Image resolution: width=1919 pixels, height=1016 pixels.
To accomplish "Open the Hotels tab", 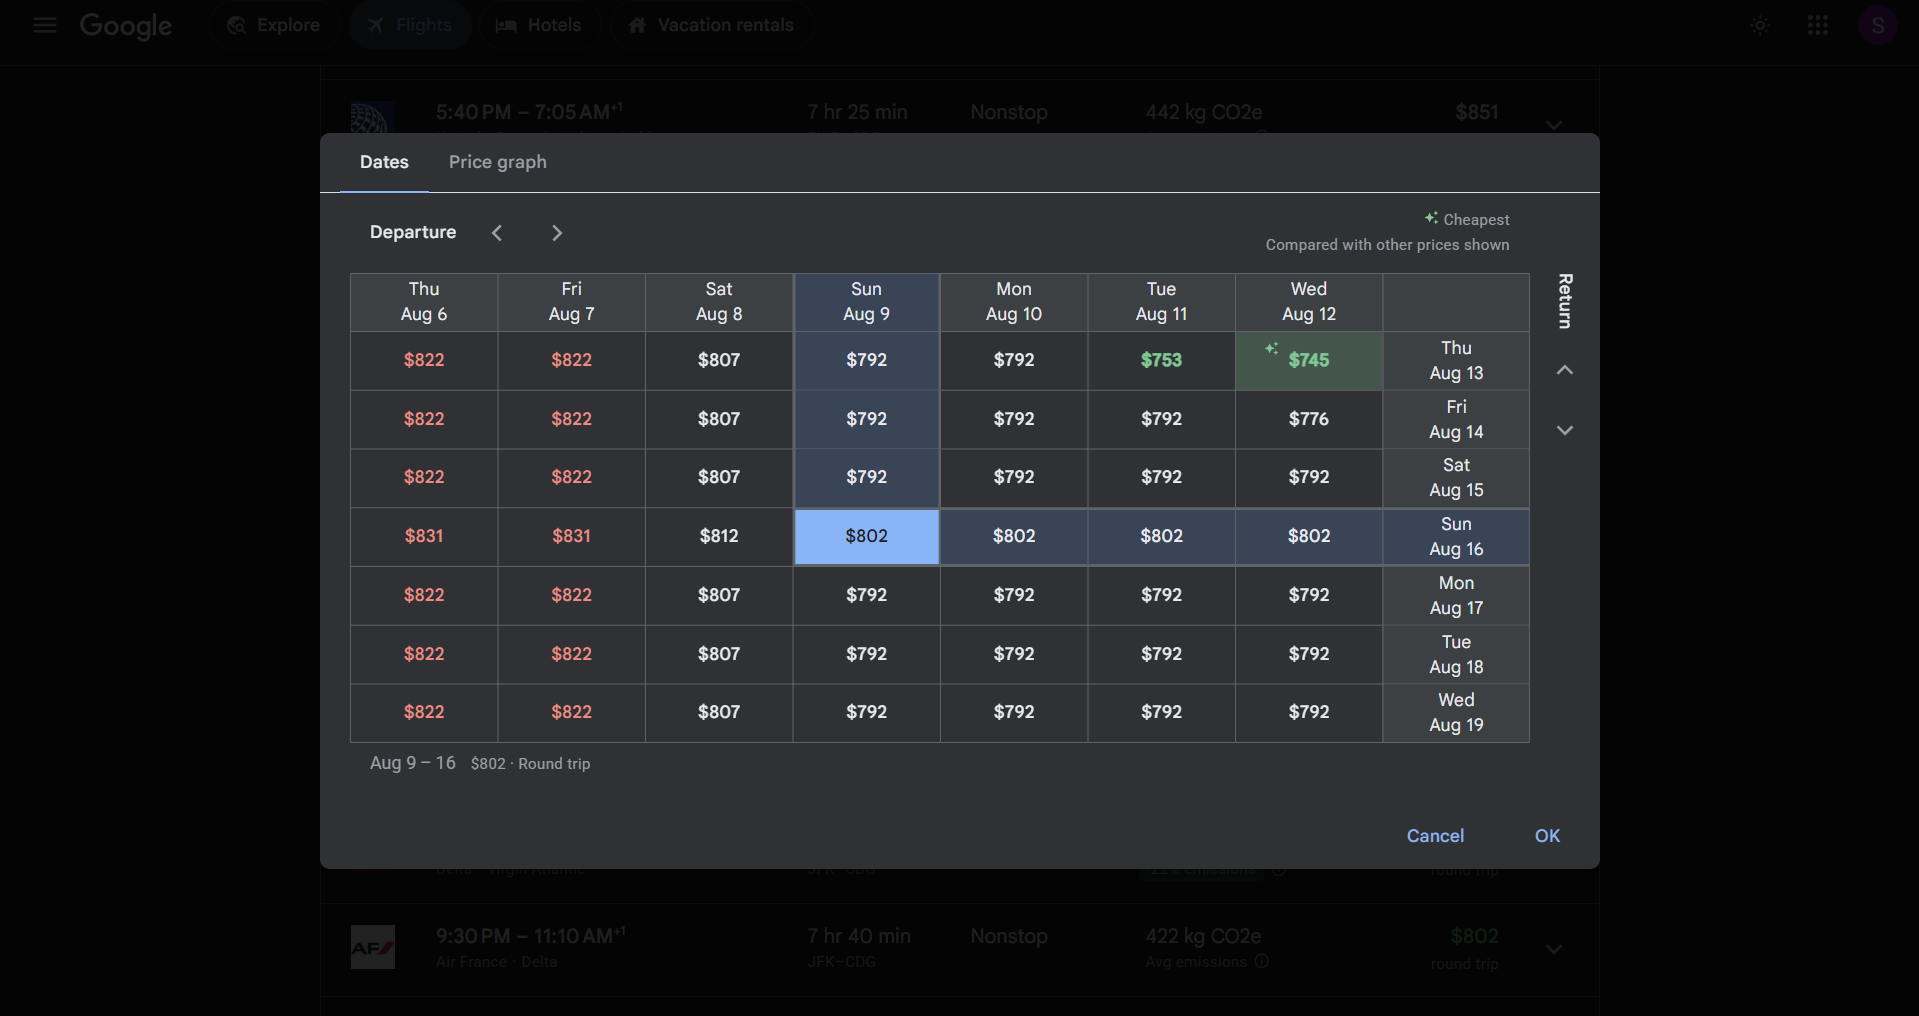I will pos(539,26).
